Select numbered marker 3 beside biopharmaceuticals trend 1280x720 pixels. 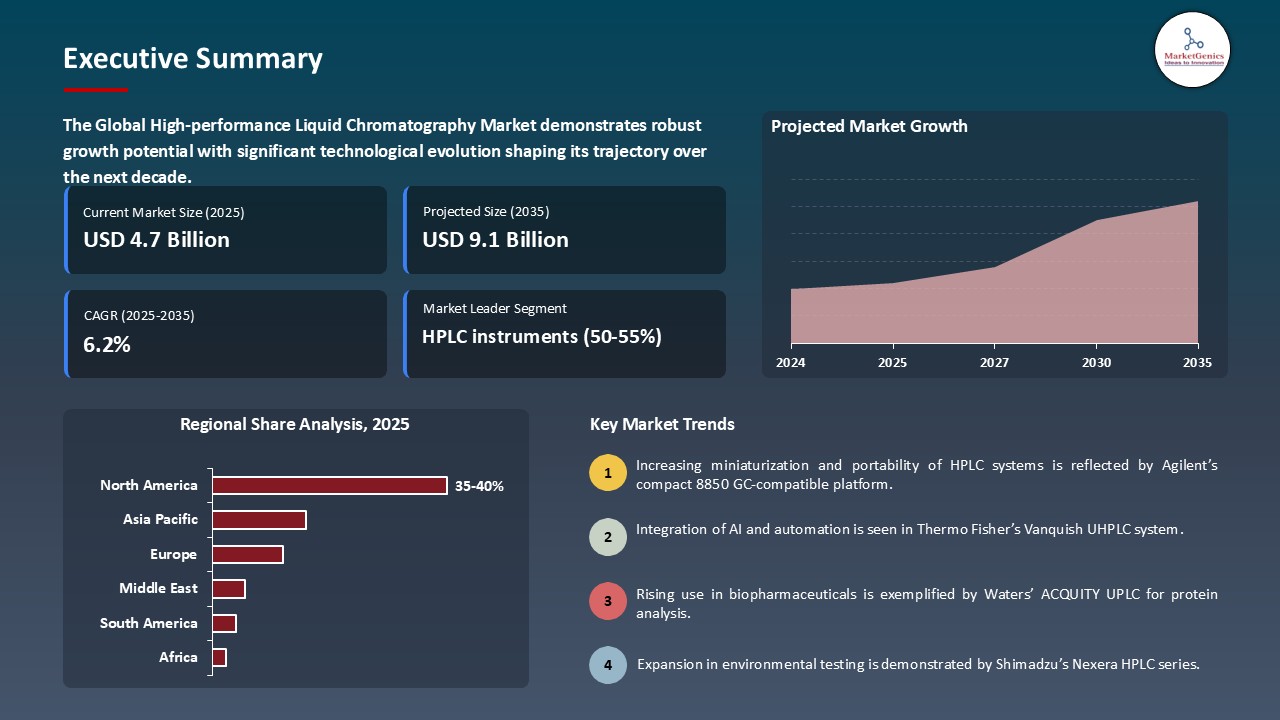[608, 601]
